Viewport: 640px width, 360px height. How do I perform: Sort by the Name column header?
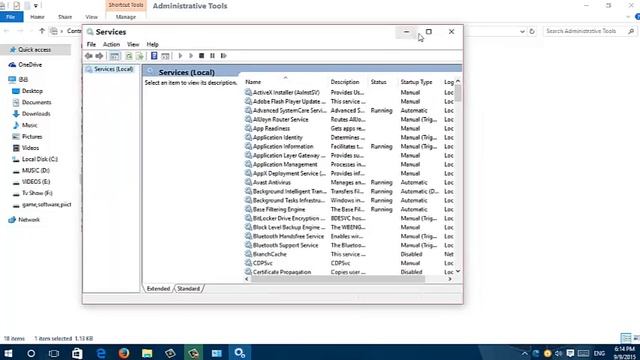point(286,82)
